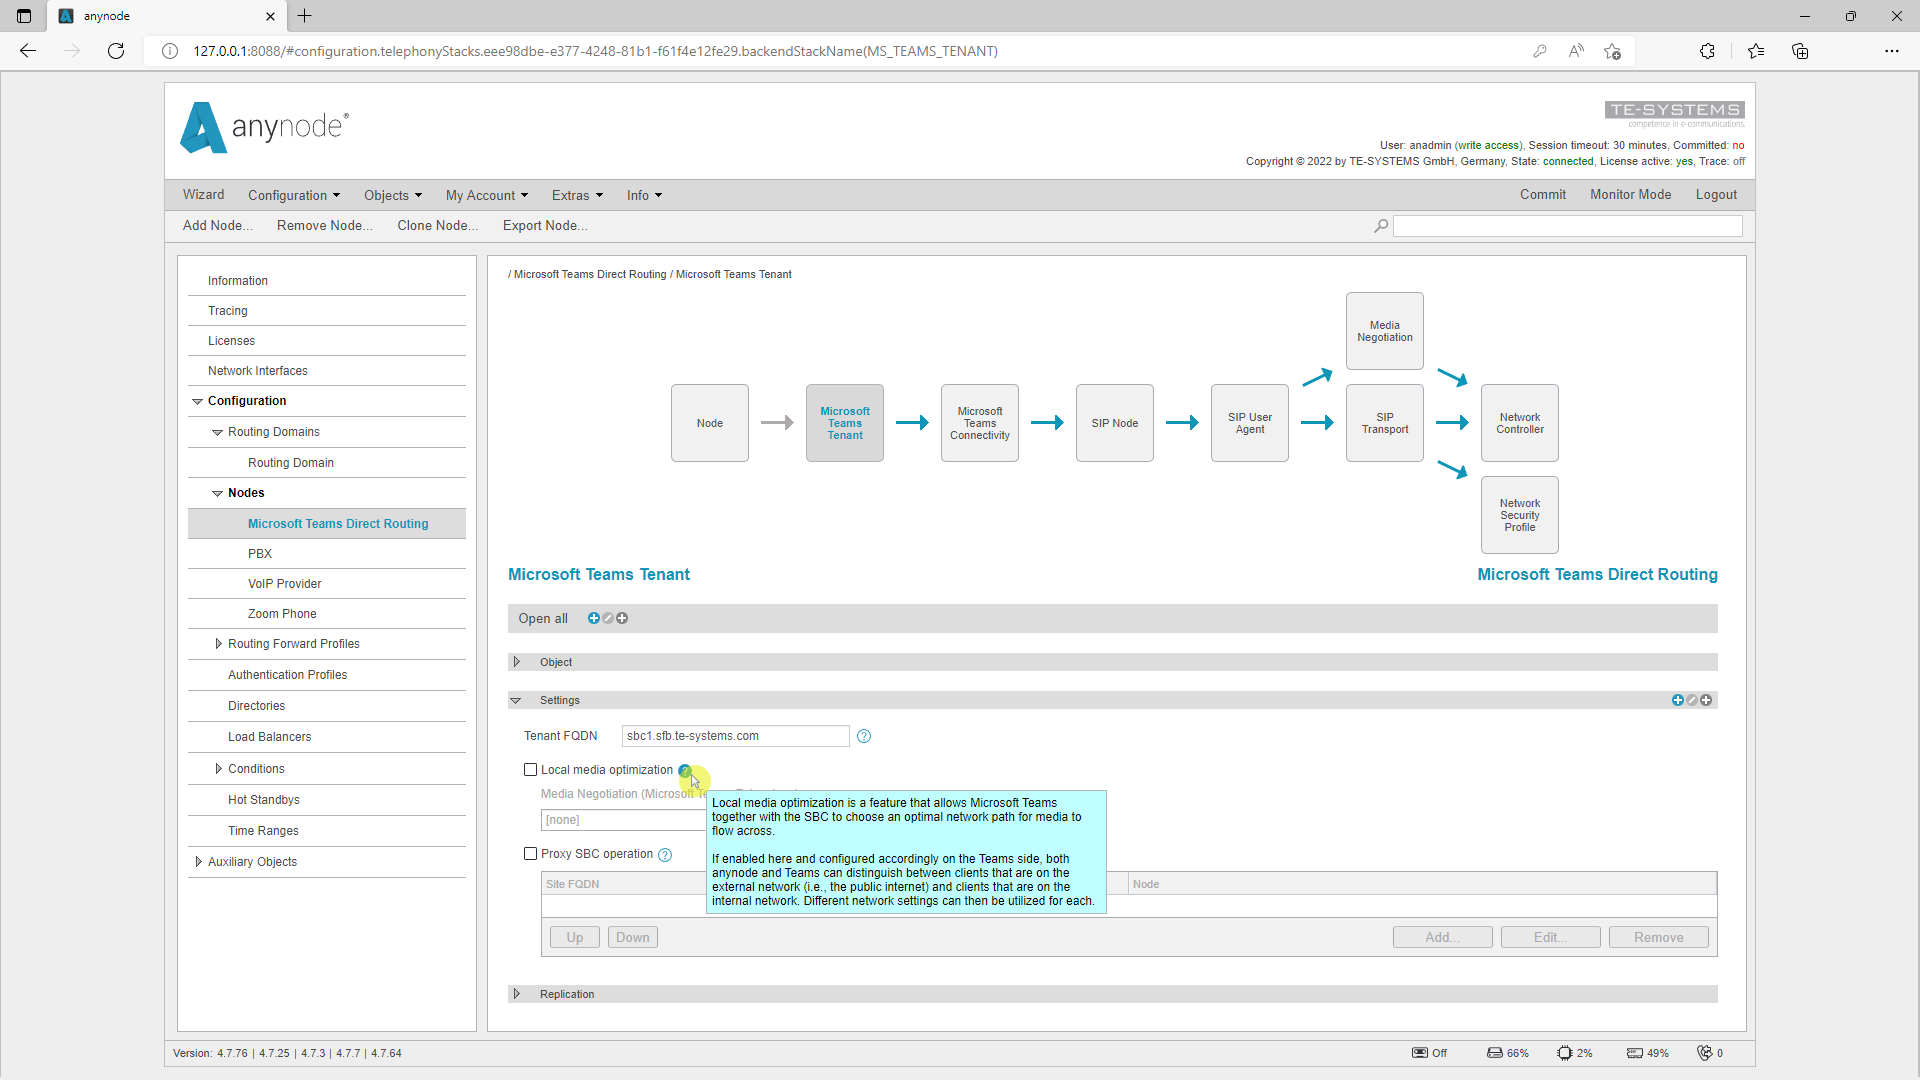The height and width of the screenshot is (1080, 1920).
Task: Click the Add... button in site table
Action: click(1443, 938)
